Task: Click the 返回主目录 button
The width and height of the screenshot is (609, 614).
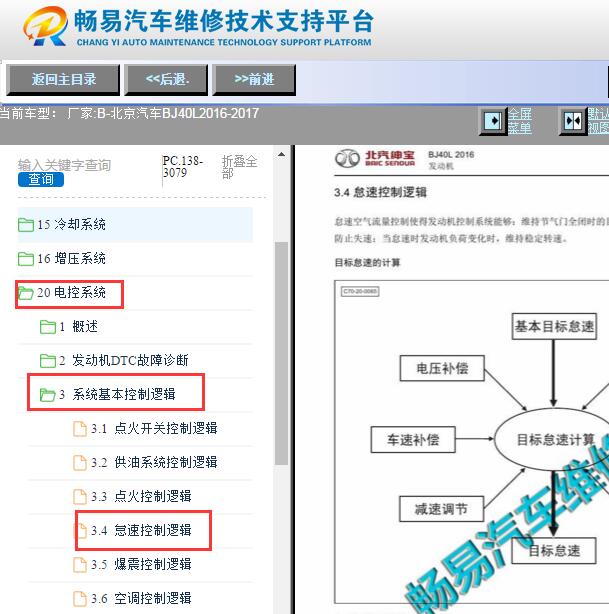Action: (x=63, y=79)
